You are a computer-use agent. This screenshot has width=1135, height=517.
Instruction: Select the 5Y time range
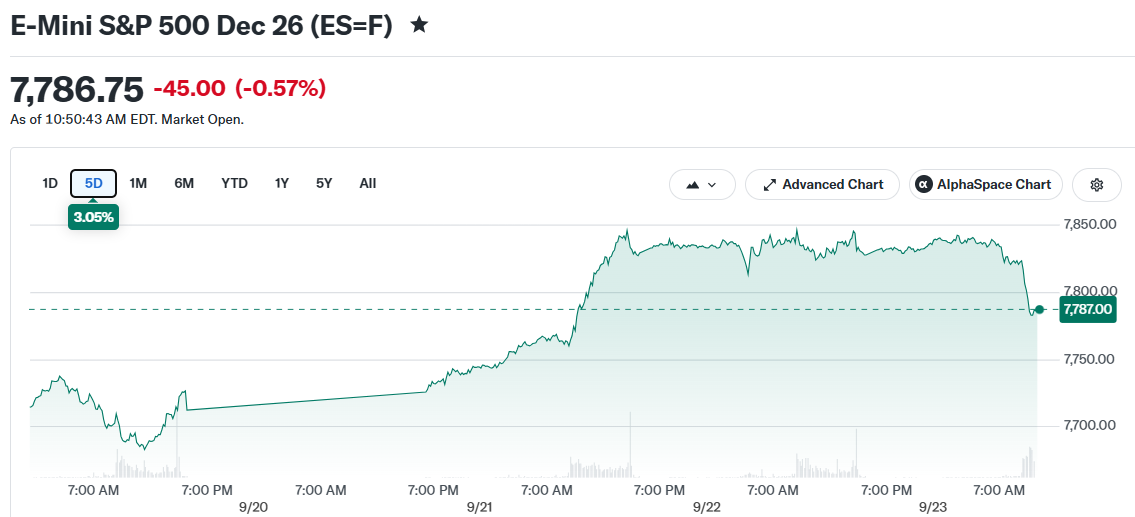[x=324, y=184]
